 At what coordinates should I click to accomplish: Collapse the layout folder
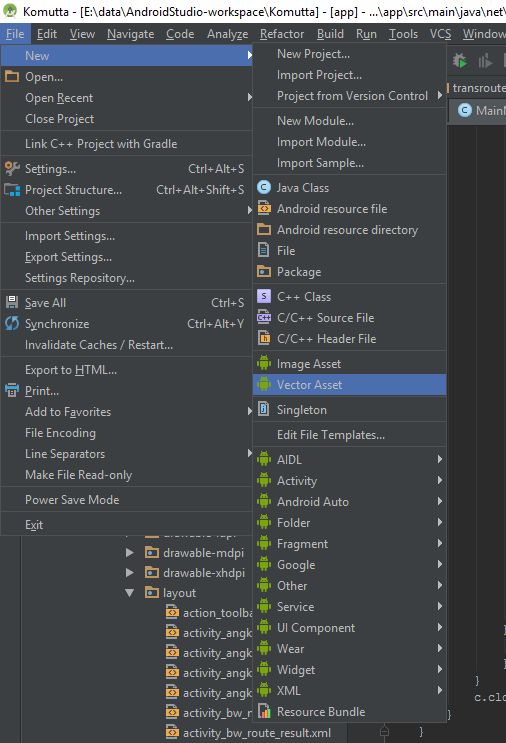pyautogui.click(x=129, y=592)
